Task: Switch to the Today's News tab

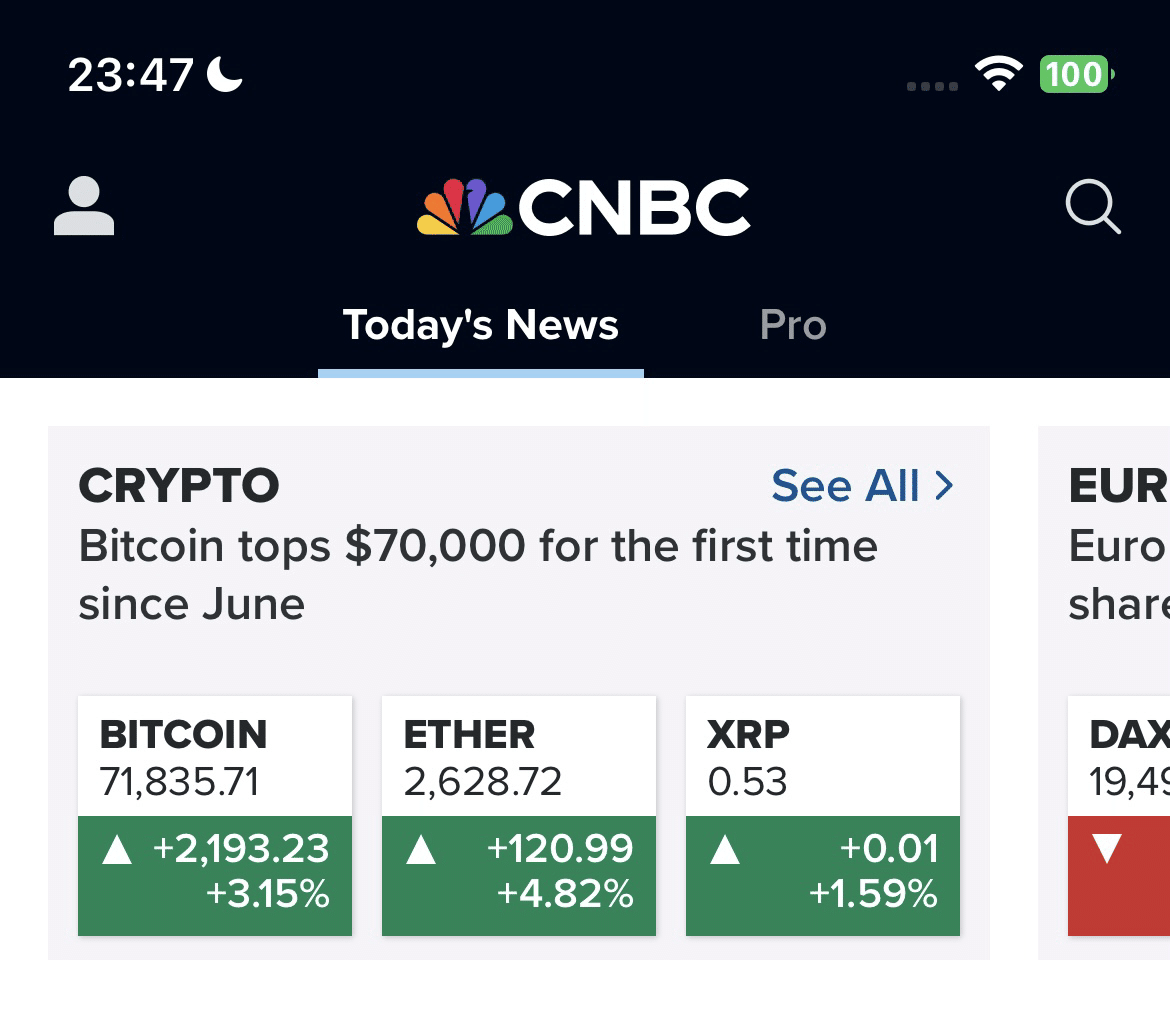Action: tap(480, 326)
